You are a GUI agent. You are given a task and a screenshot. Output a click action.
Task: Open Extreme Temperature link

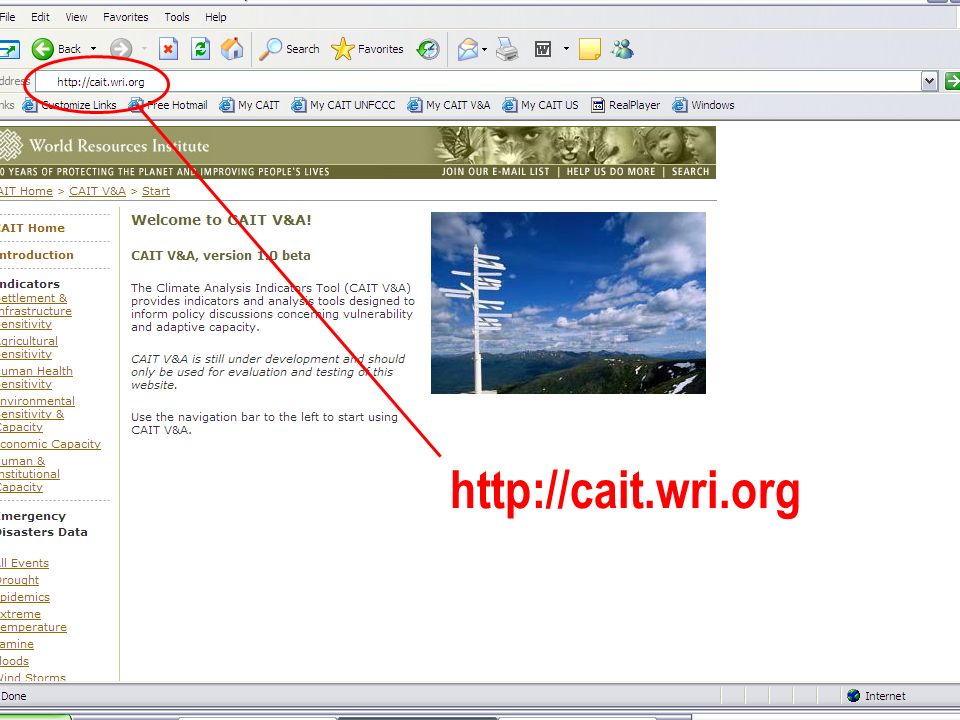33,620
